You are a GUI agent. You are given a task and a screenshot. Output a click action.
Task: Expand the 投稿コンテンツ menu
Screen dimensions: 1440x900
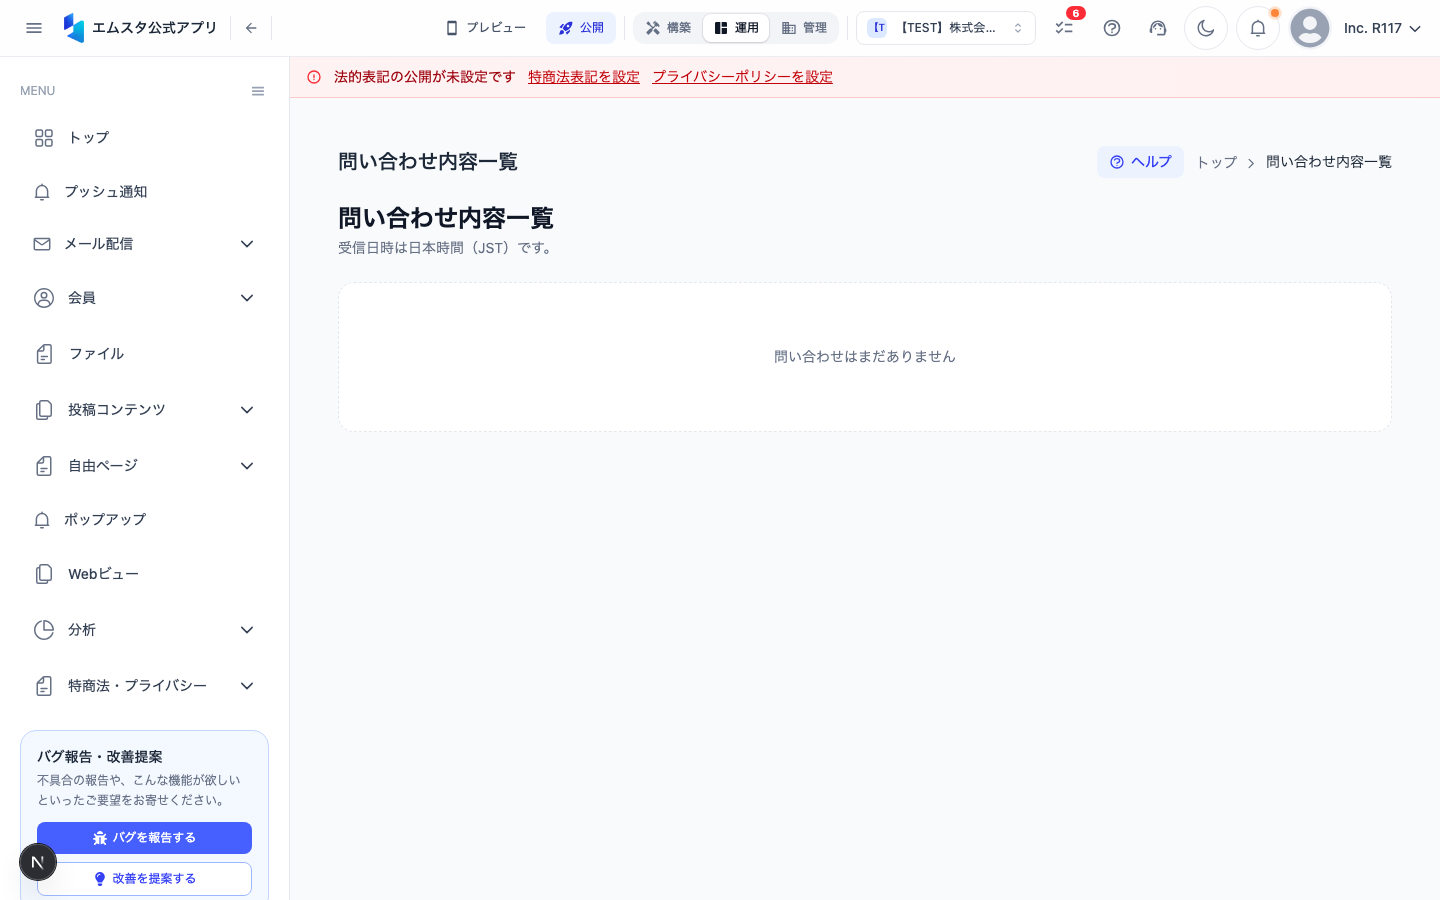point(144,410)
